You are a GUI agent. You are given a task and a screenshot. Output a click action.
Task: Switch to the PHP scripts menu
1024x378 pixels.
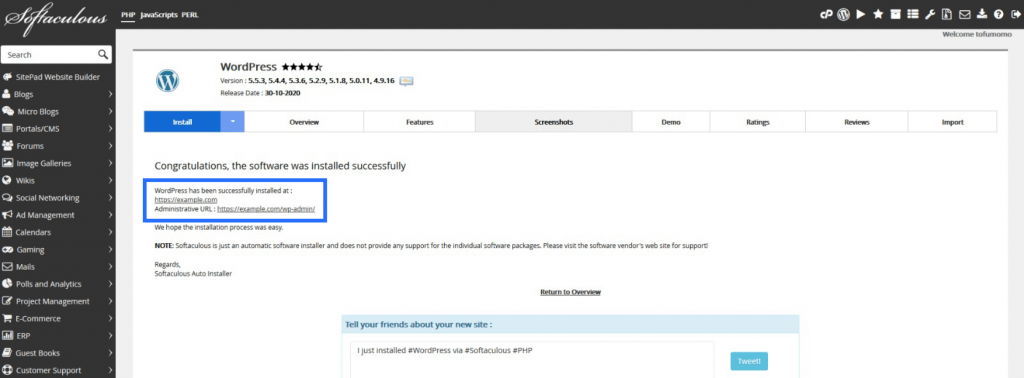click(x=128, y=14)
